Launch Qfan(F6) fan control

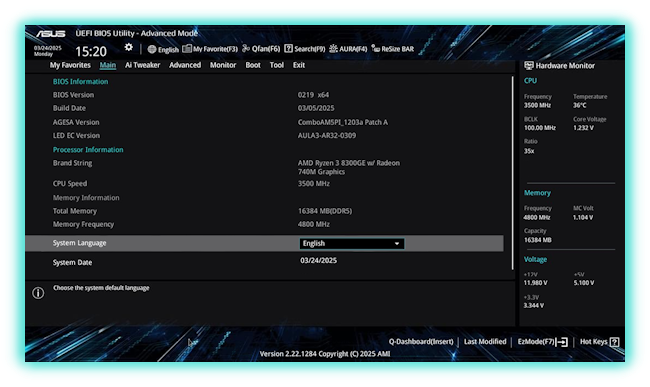pyautogui.click(x=261, y=49)
